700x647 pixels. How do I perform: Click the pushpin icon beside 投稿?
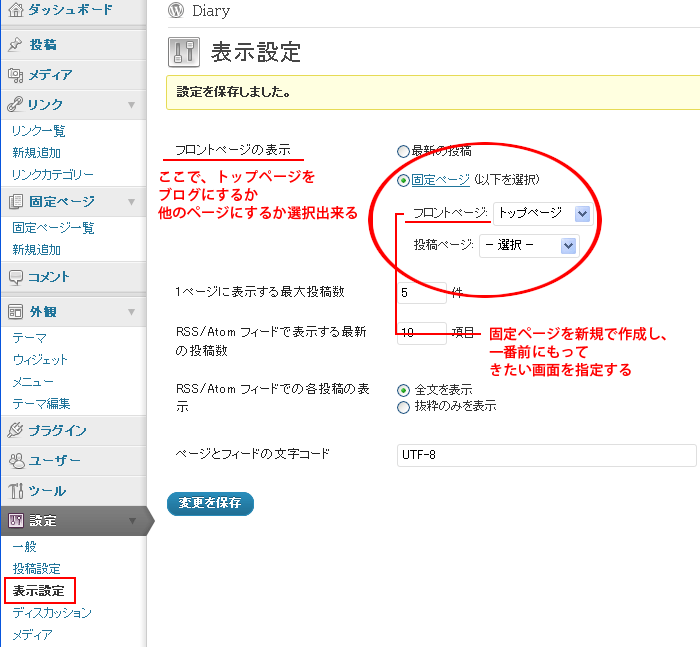15,45
